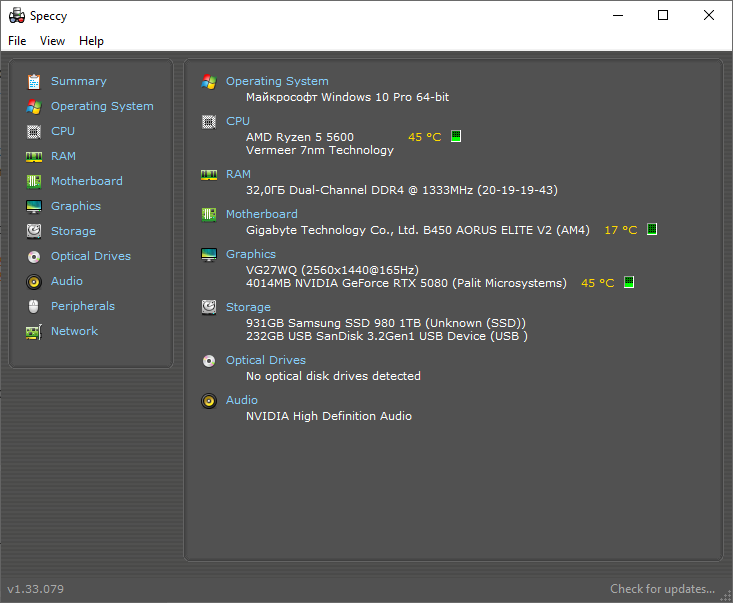733x603 pixels.
Task: Select Operating System in the sidebar
Action: [x=102, y=106]
